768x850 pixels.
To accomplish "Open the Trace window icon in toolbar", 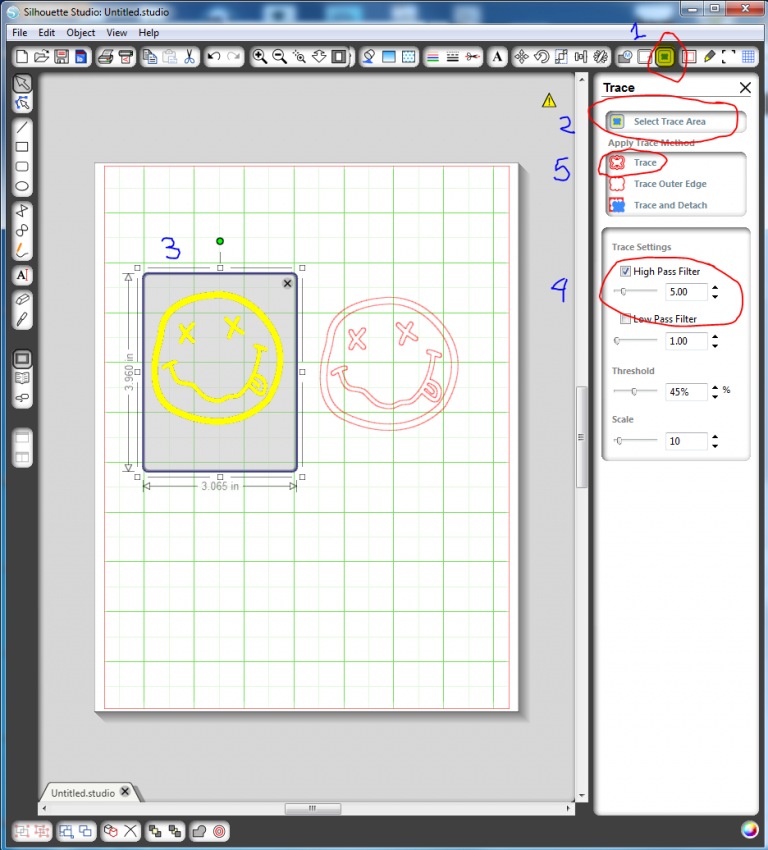I will (x=665, y=57).
